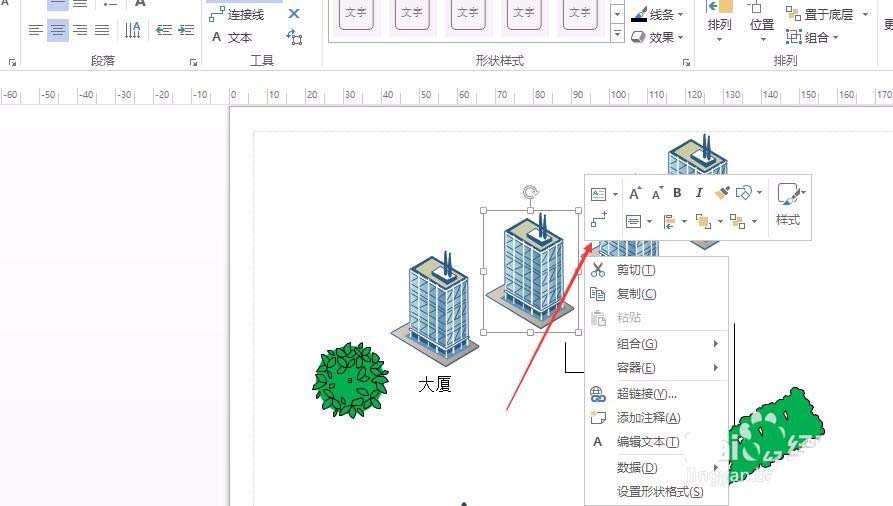893x506 pixels.
Task: Justify paragraph text
Action: pyautogui.click(x=102, y=30)
